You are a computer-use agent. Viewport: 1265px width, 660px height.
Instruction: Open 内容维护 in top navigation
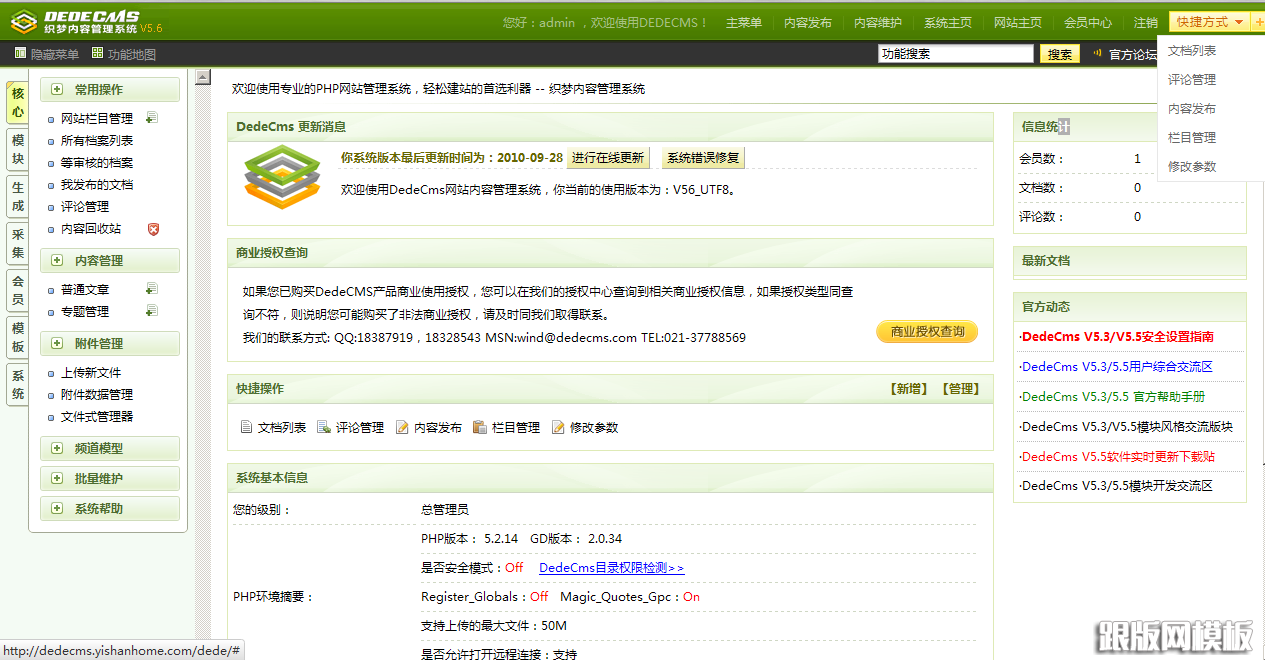878,23
